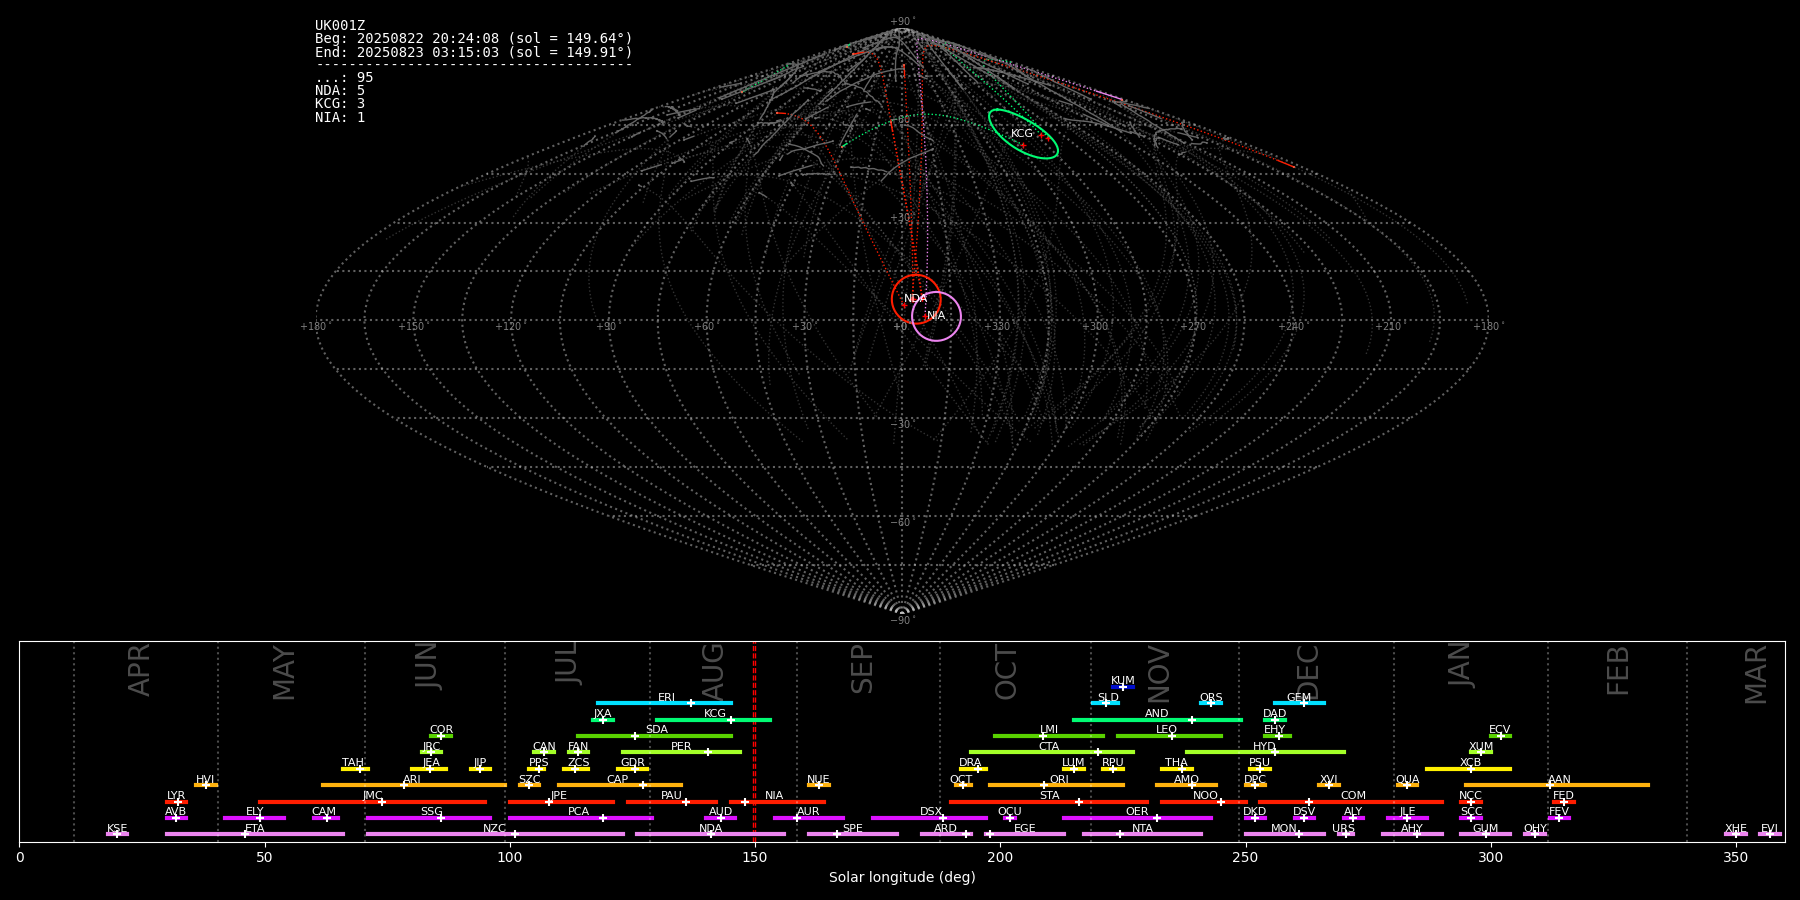1800x900 pixels.
Task: Click the violet NIA radiant circle on sky map
Action: tap(936, 316)
